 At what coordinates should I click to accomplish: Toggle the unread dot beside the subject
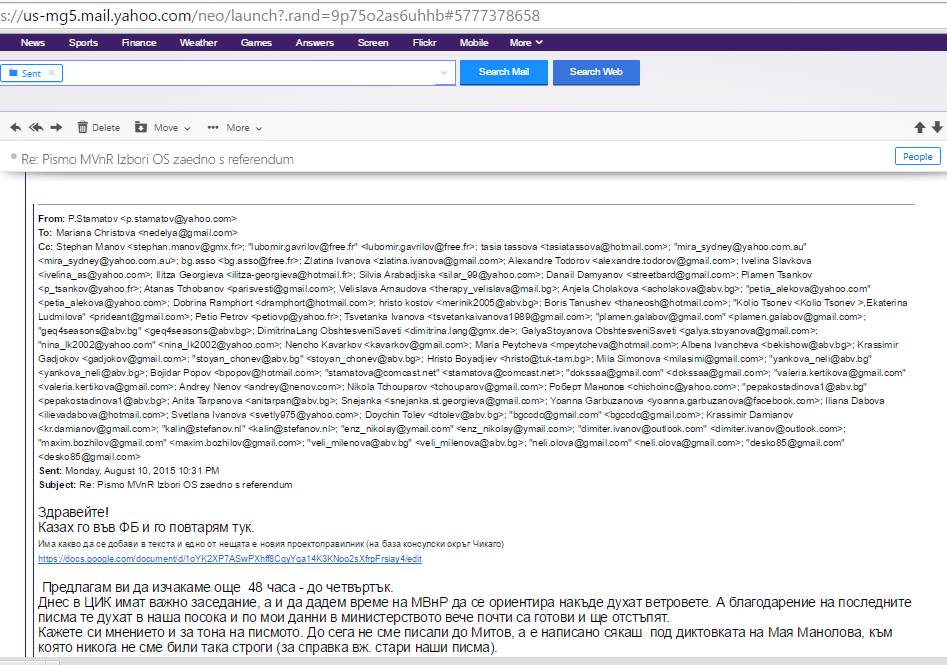[x=13, y=158]
